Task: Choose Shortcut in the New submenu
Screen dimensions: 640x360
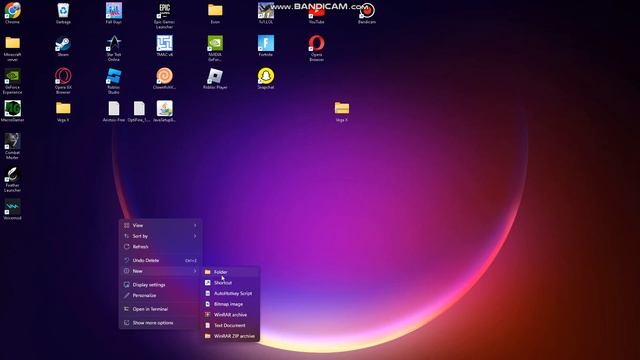Action: 231,282
